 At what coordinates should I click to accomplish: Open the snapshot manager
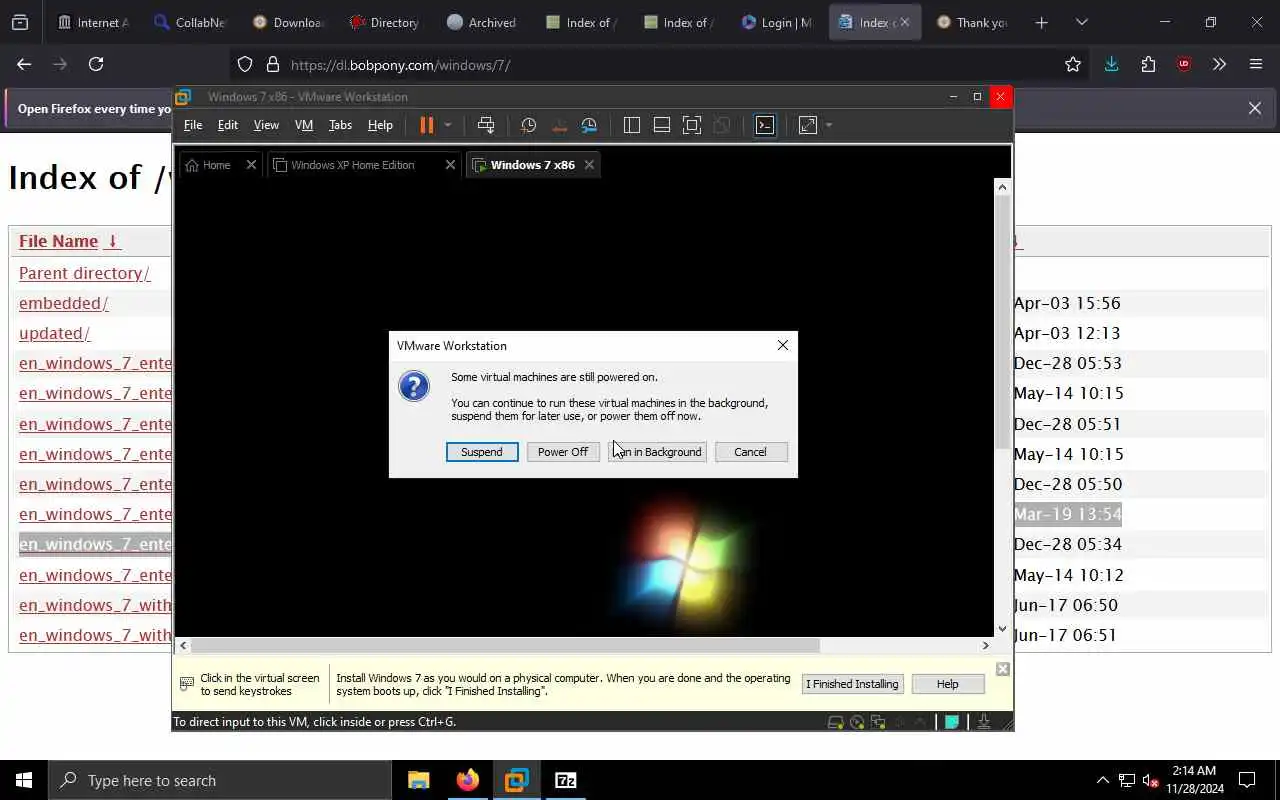[589, 125]
